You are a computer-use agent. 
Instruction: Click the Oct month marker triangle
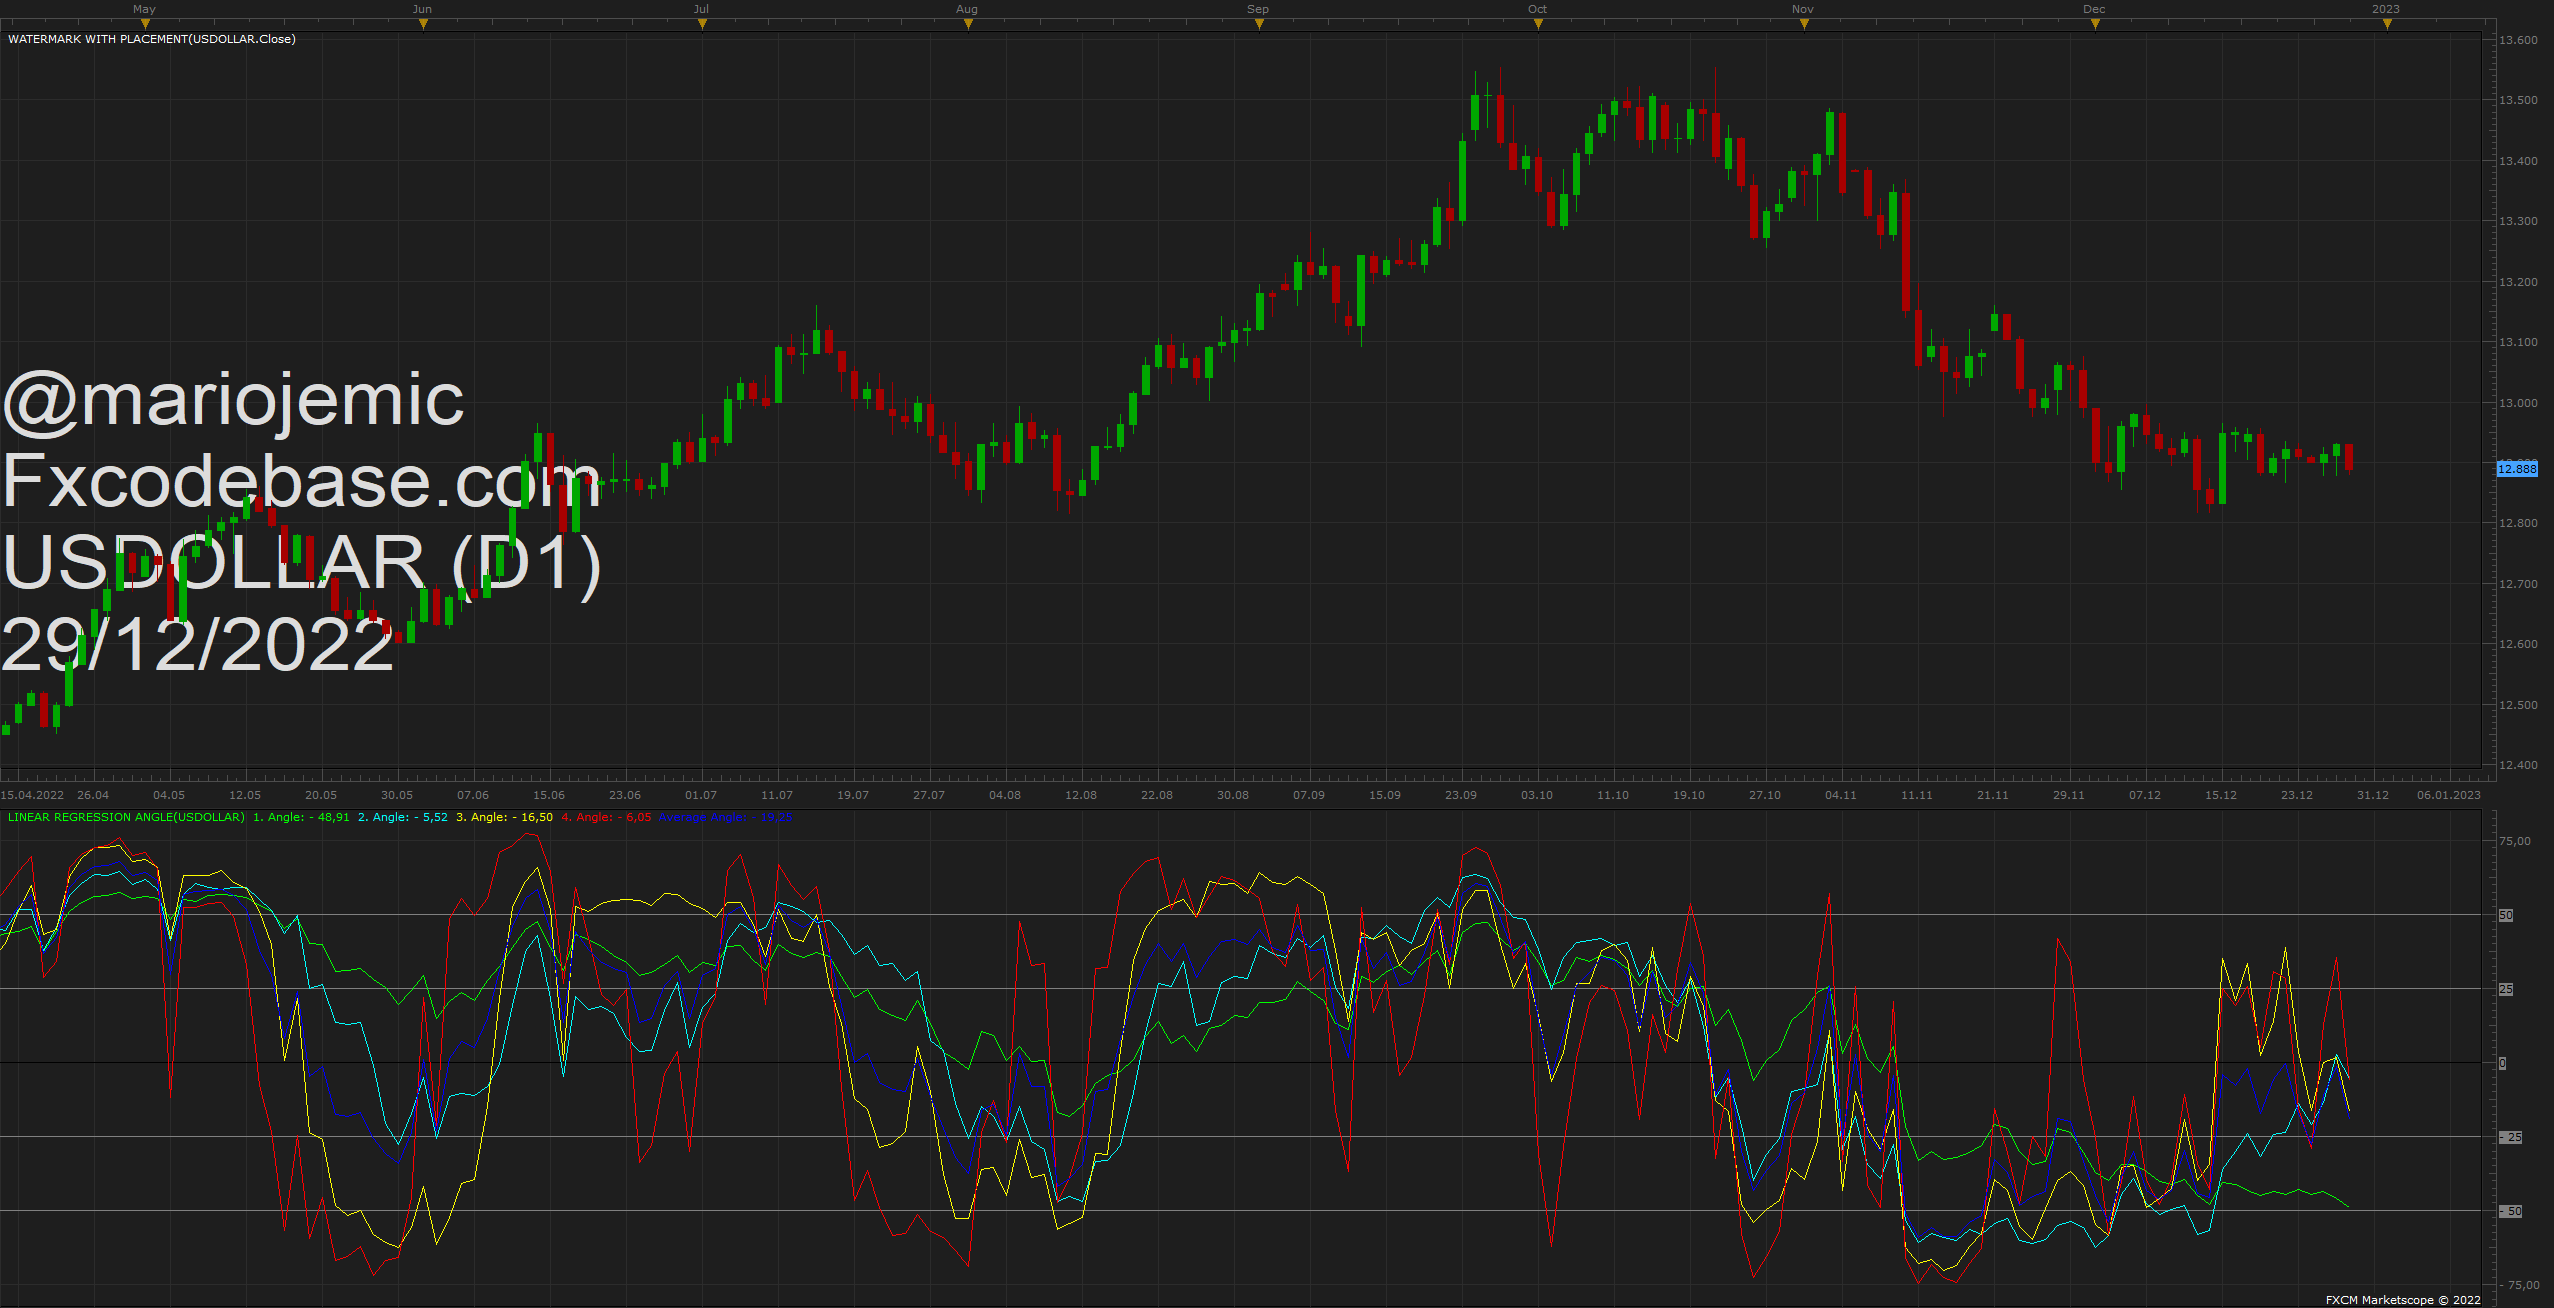click(x=1538, y=24)
